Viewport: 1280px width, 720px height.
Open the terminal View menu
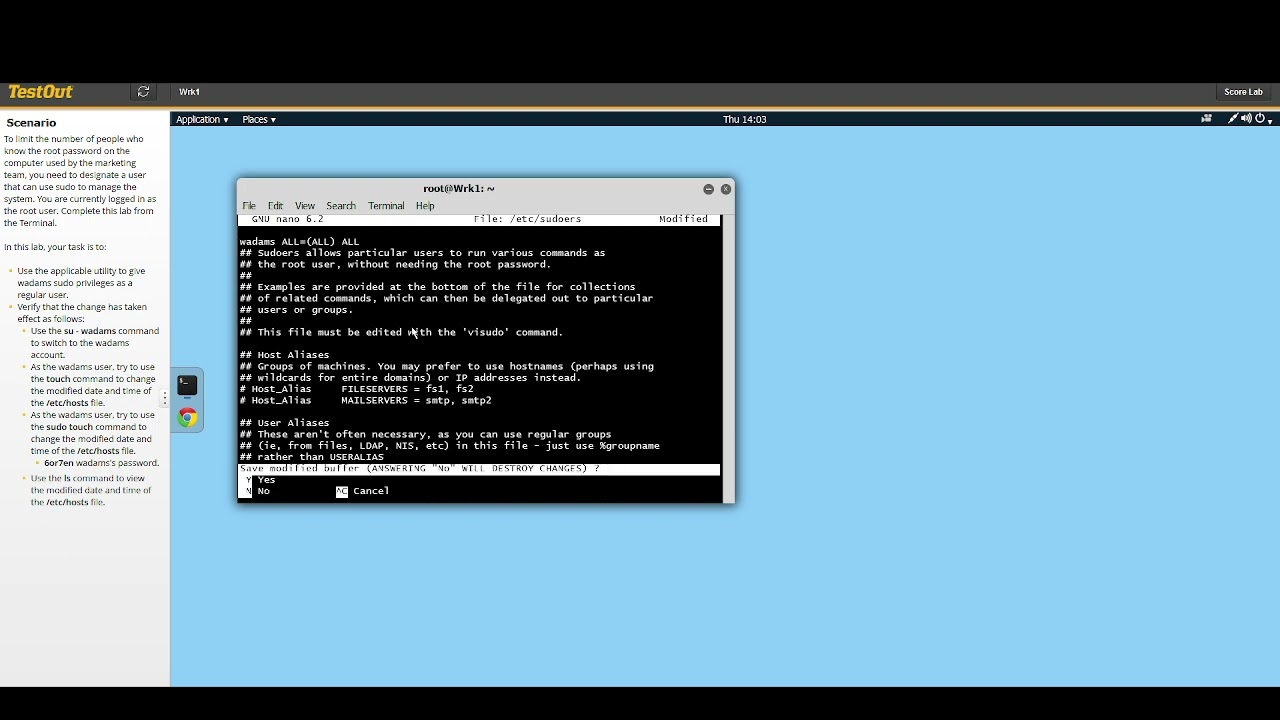tap(305, 206)
